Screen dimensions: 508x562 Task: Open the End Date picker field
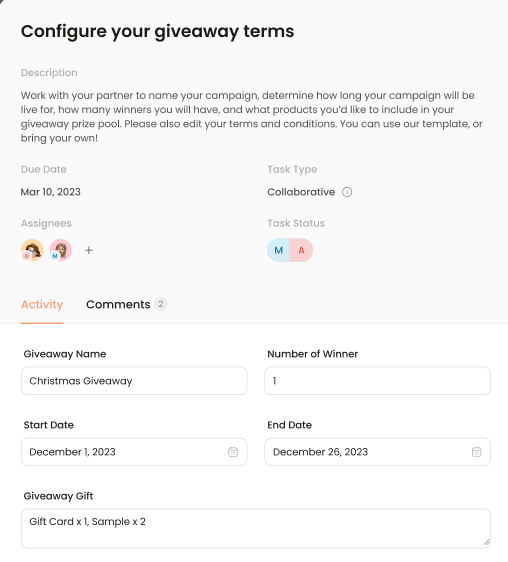[x=378, y=452]
